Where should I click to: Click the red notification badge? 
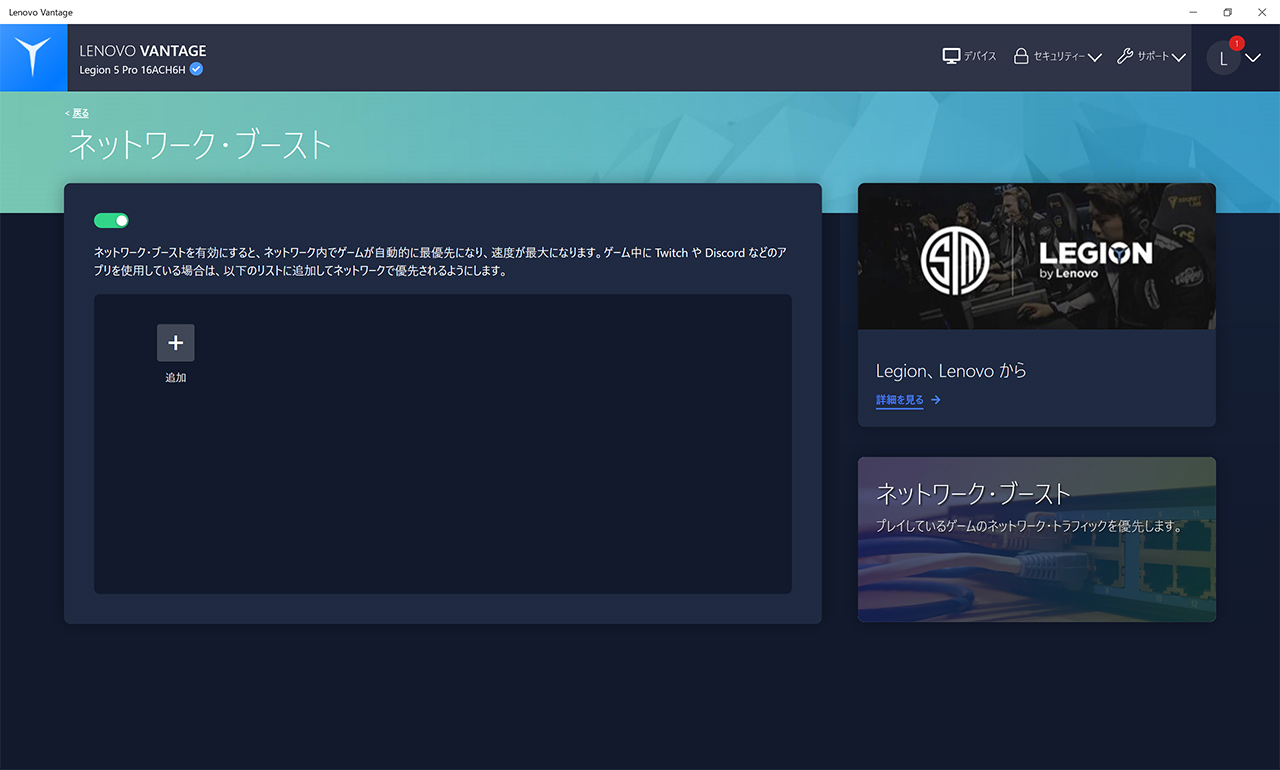coord(1237,43)
